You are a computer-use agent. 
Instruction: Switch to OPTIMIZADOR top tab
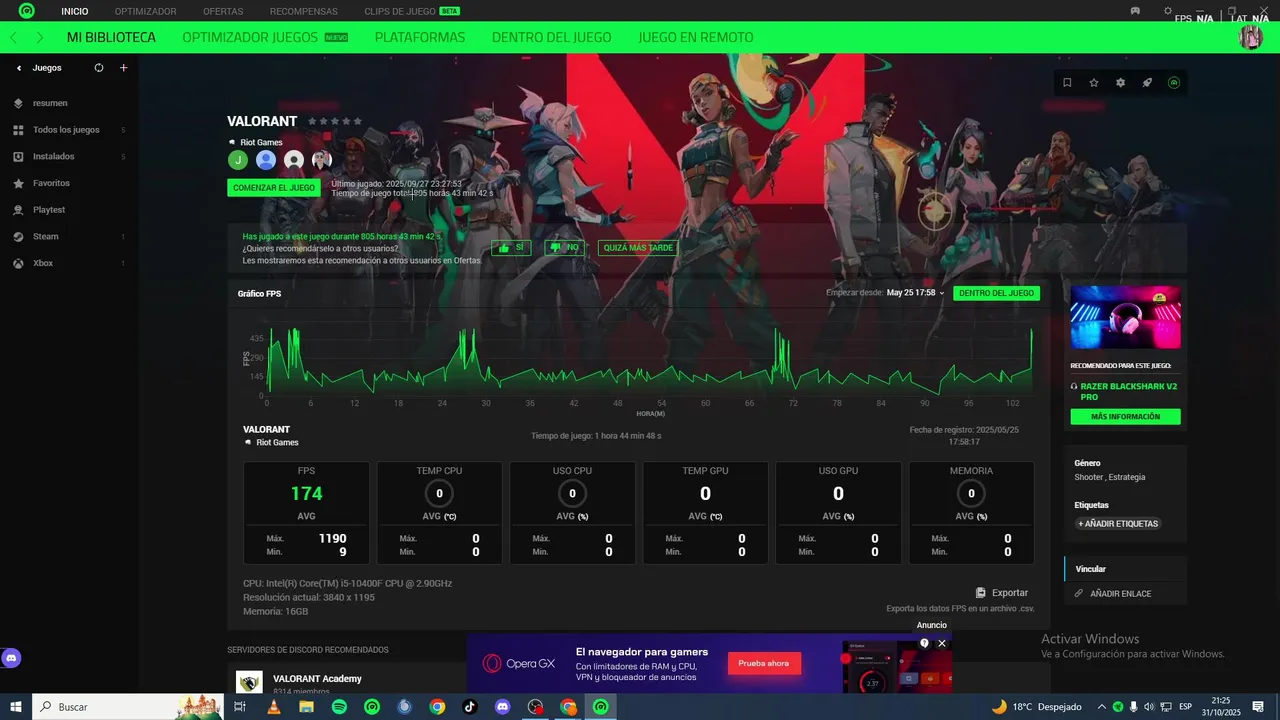click(x=145, y=11)
